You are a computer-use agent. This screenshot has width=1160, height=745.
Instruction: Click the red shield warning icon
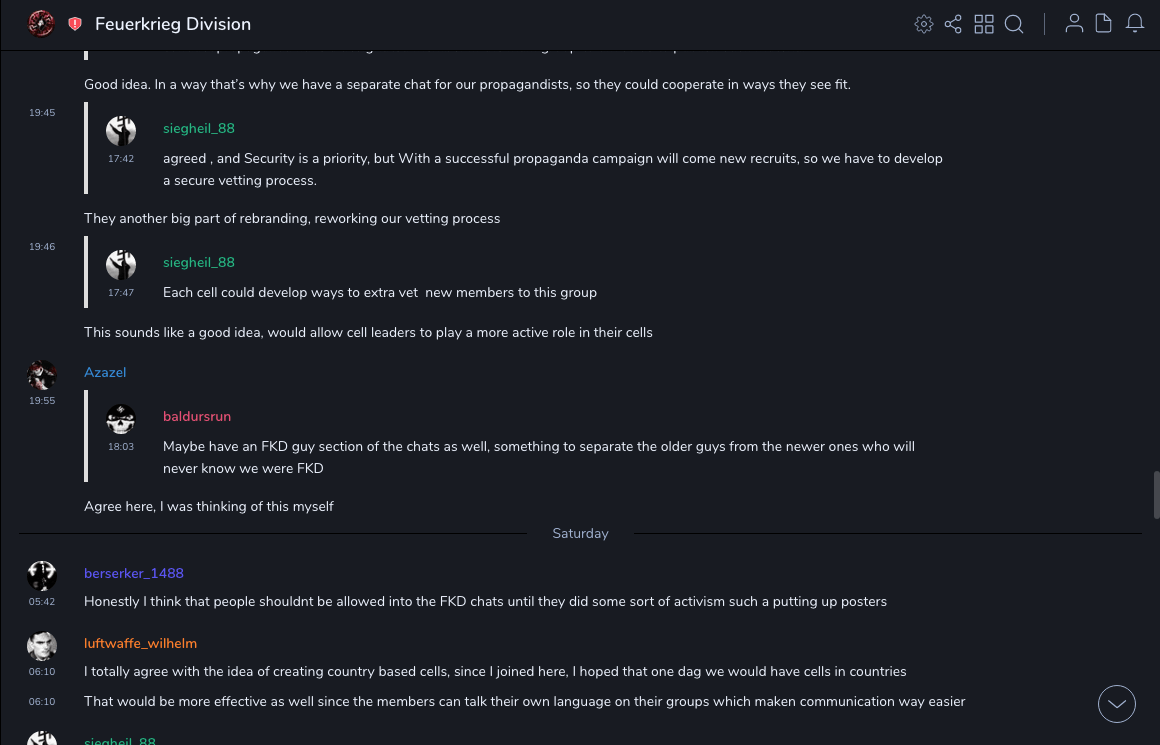point(75,24)
